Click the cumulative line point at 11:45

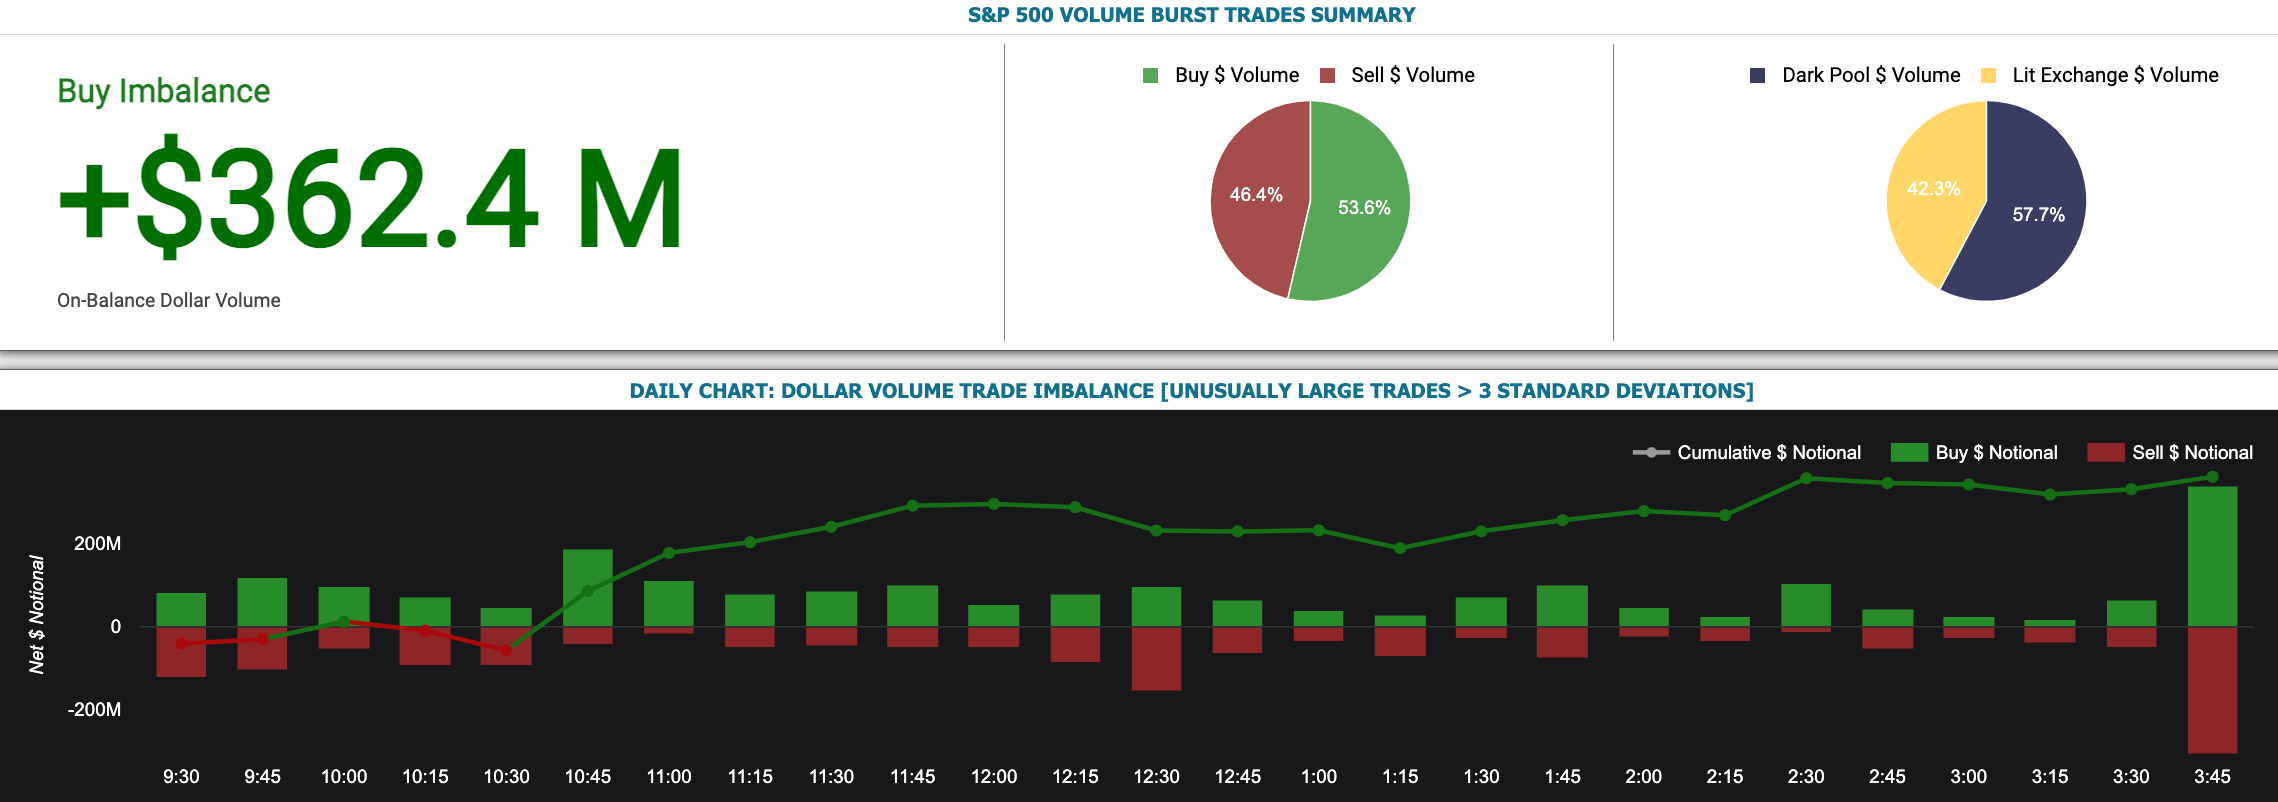point(913,506)
